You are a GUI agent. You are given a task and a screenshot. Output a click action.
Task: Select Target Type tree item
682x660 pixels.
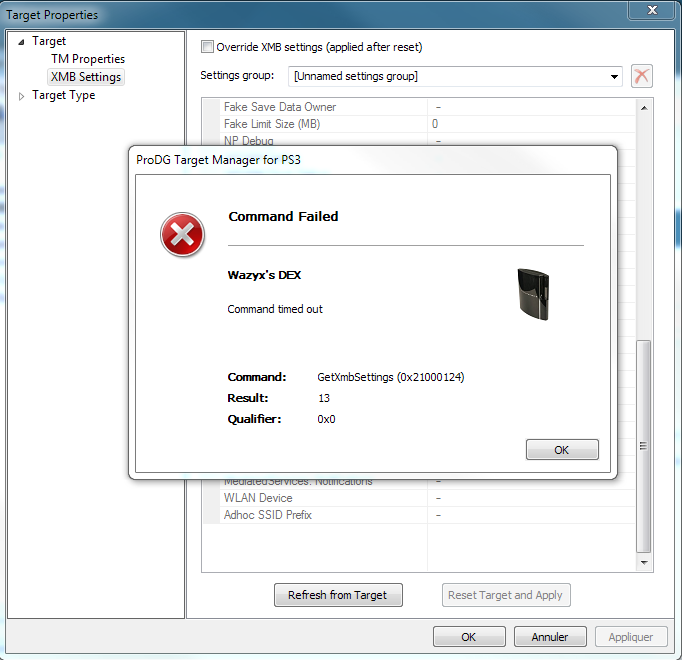click(64, 95)
